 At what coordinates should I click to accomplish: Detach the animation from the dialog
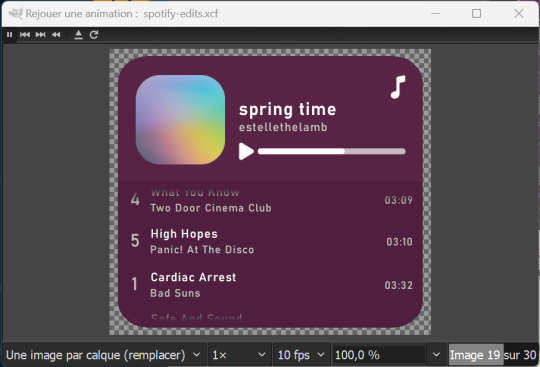(x=79, y=34)
